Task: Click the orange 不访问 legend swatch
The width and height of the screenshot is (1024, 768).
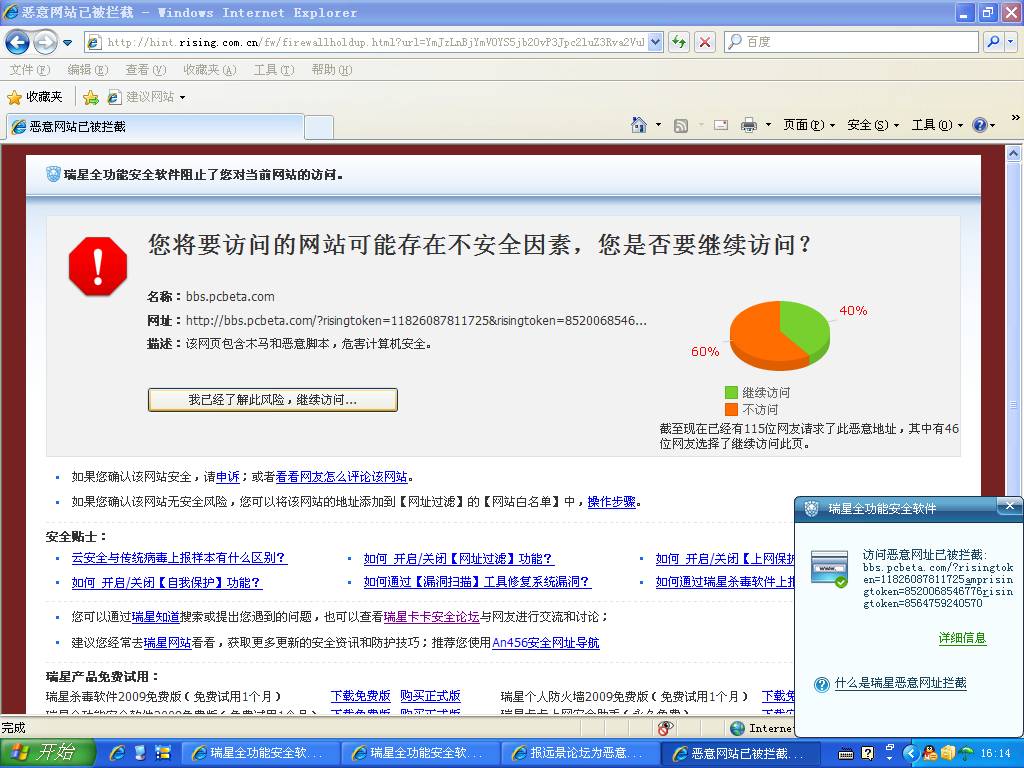Action: 731,409
